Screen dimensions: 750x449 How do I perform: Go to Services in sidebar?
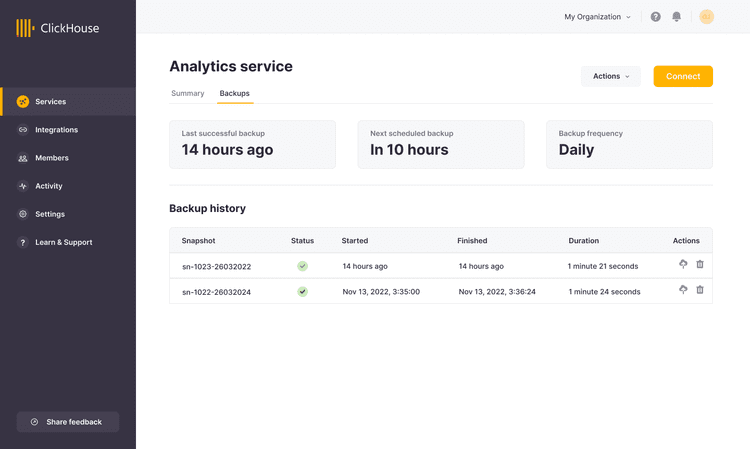pos(68,101)
